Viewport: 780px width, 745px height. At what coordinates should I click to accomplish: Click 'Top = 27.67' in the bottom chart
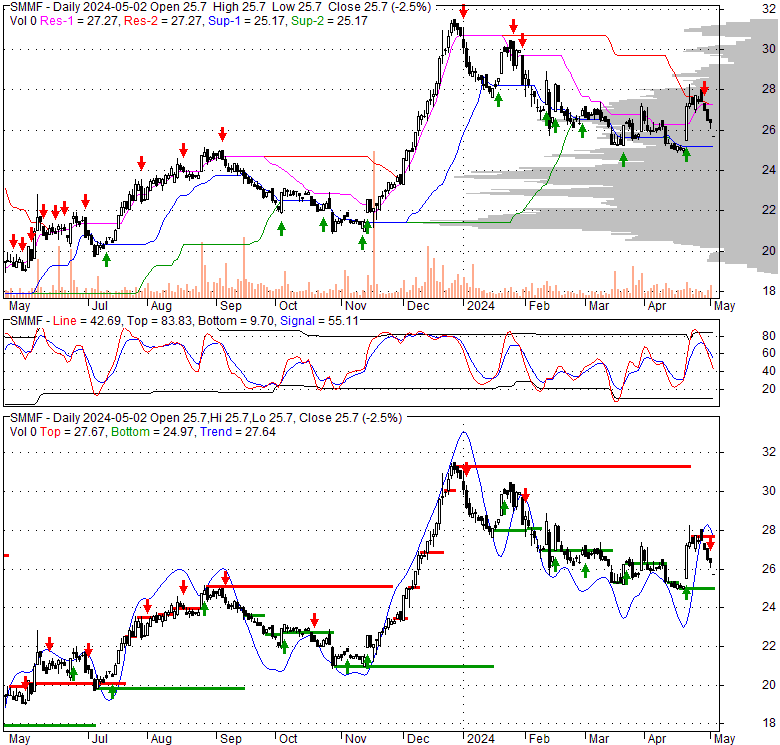click(x=72, y=432)
